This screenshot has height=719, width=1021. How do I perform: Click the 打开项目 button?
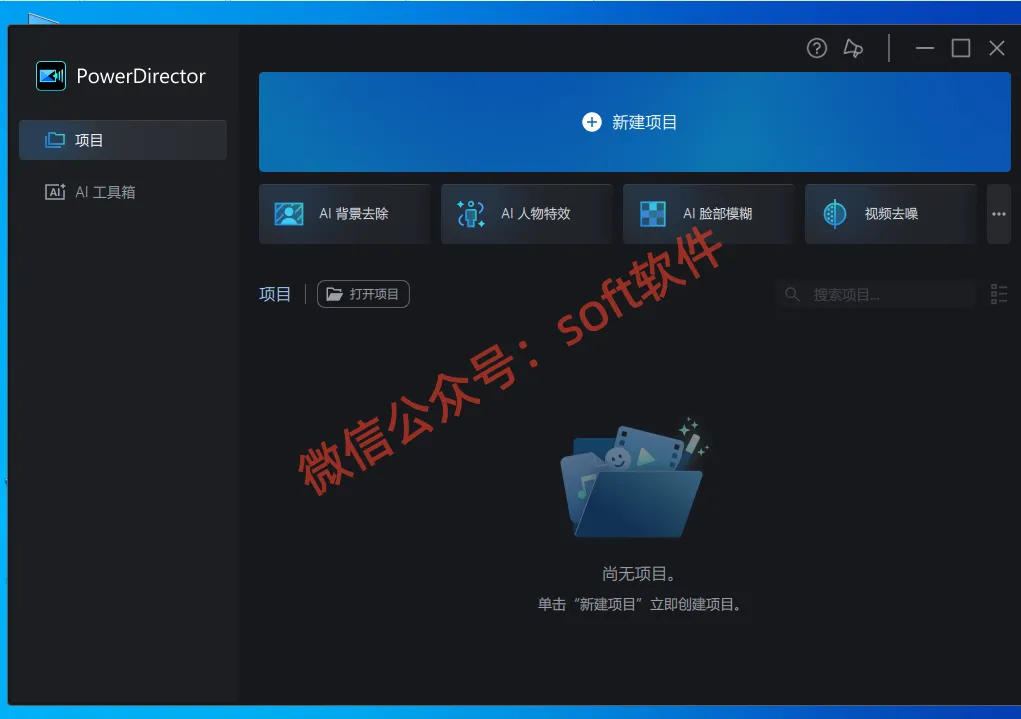363,294
